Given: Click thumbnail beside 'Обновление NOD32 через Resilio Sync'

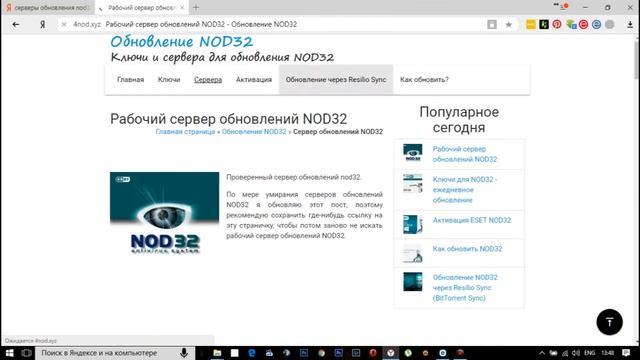Looking at the screenshot, I should pos(413,282).
